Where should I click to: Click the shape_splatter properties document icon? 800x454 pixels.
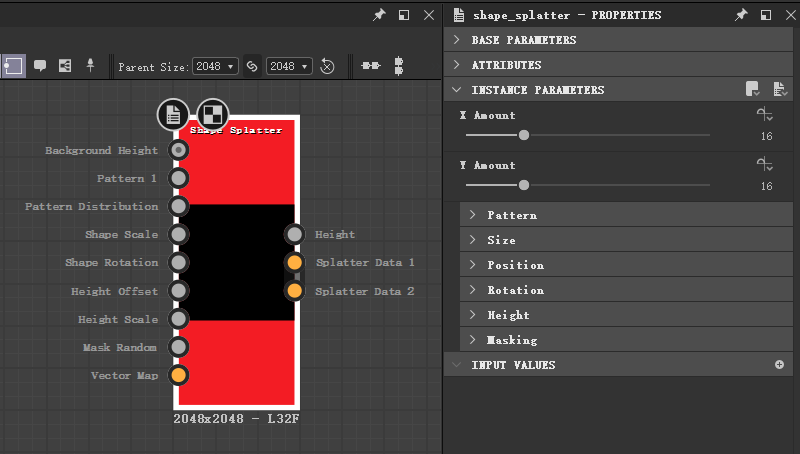459,15
